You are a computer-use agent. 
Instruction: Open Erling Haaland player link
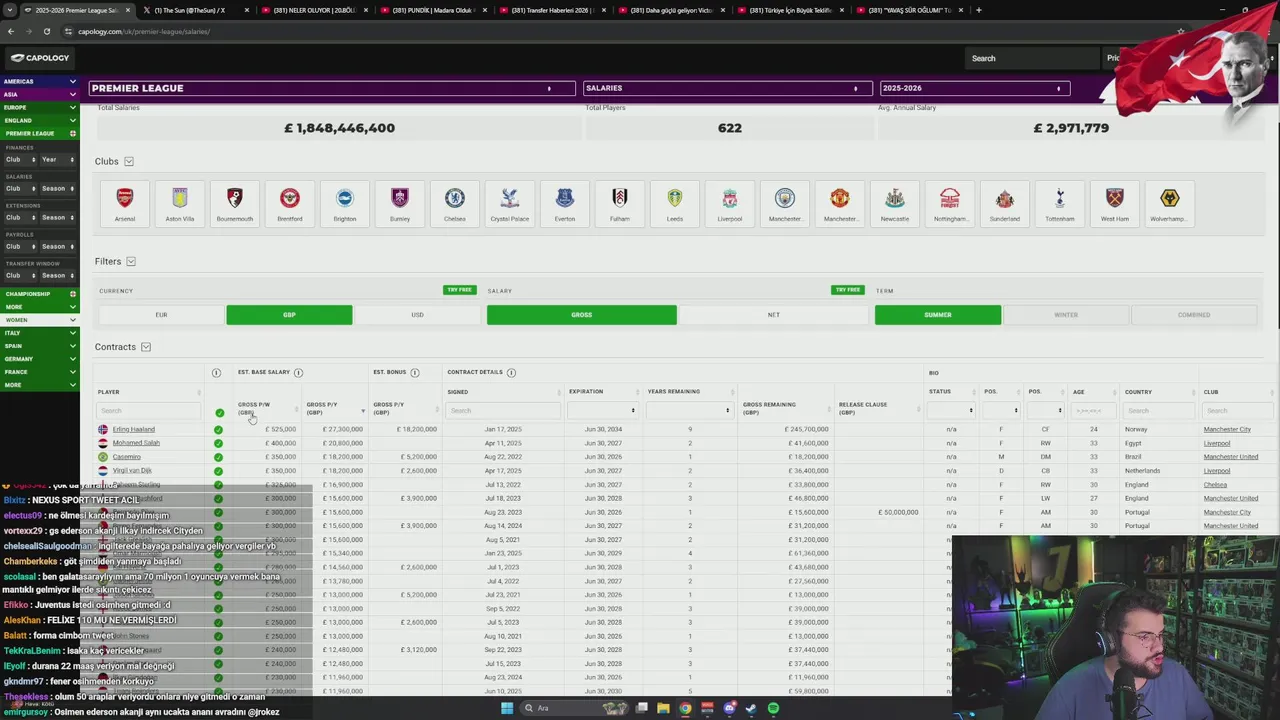pos(133,429)
